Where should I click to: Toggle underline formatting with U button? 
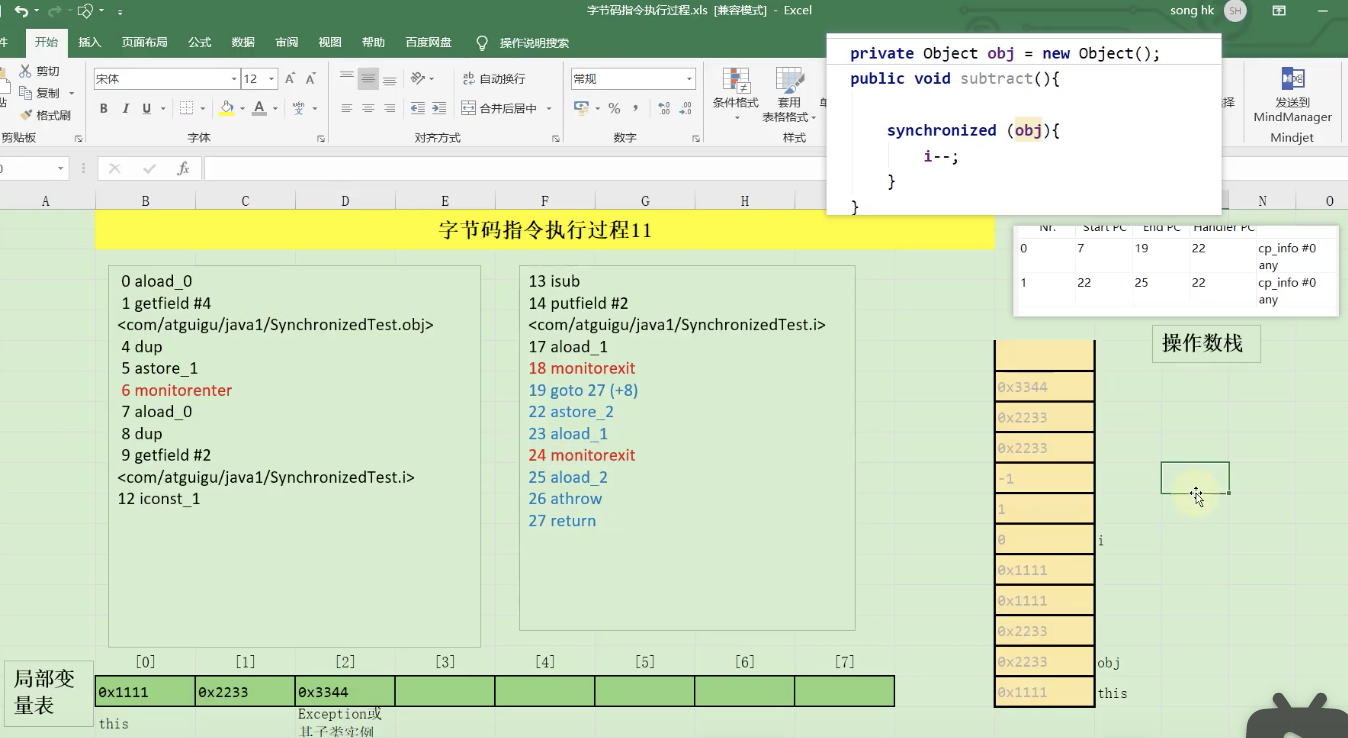[147, 108]
